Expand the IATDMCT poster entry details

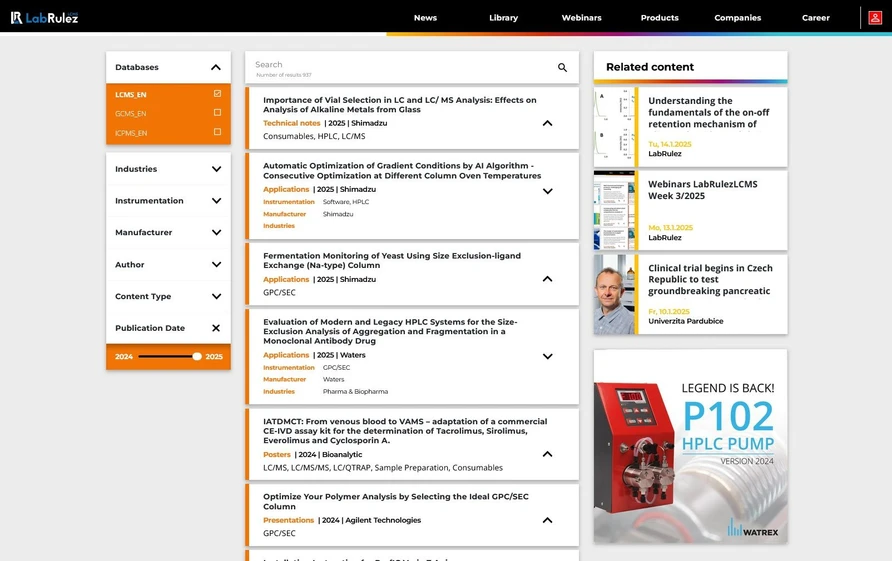tap(547, 454)
